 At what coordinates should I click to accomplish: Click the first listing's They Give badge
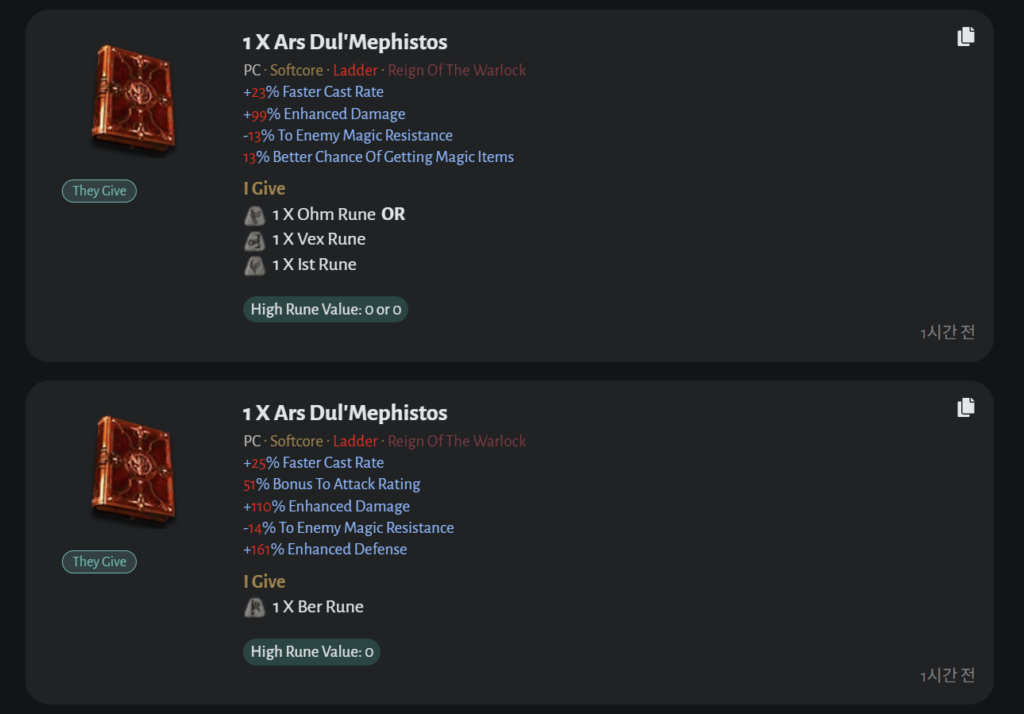point(99,191)
